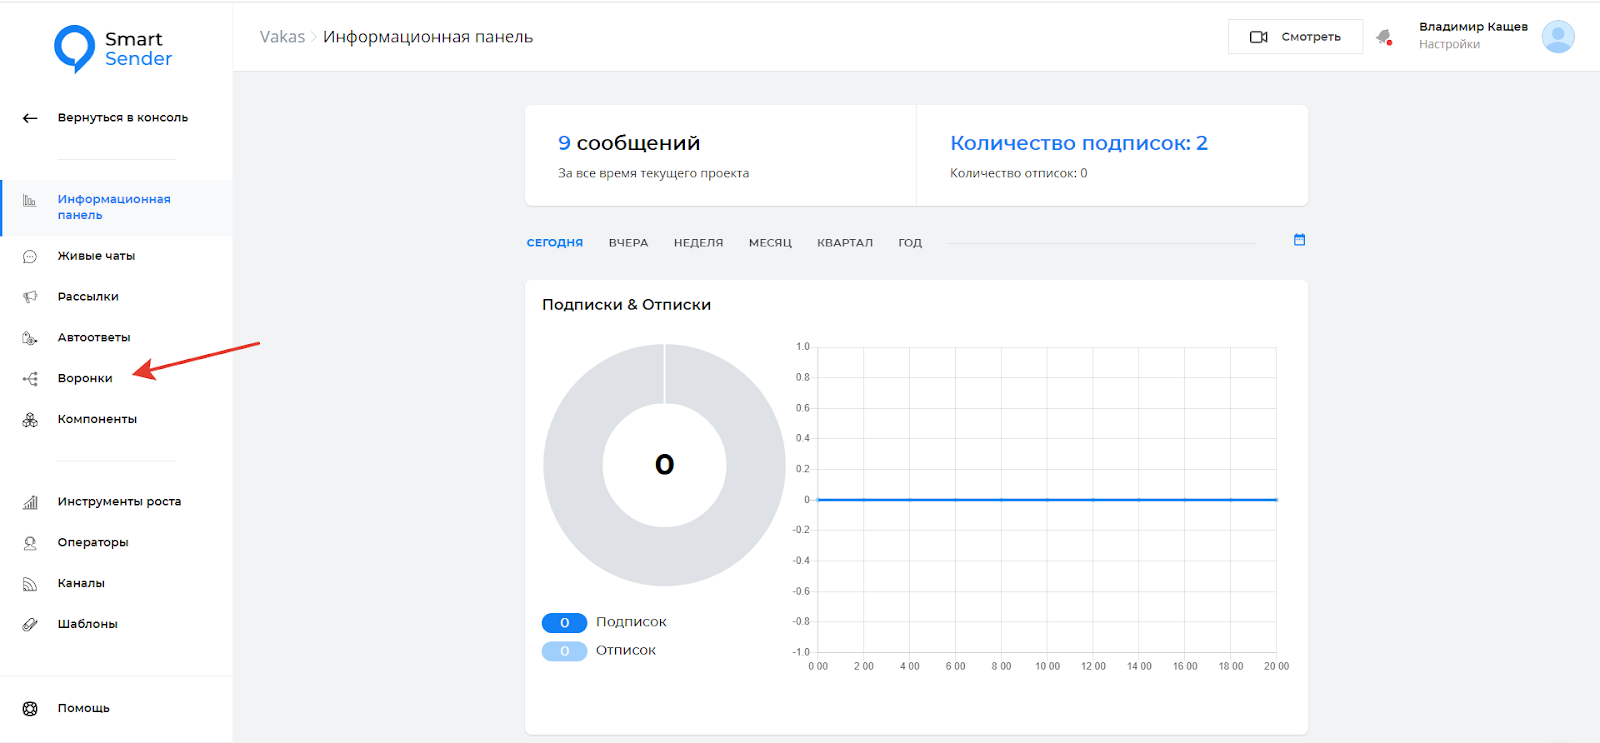Click the Компоненты cubes icon

(30, 420)
